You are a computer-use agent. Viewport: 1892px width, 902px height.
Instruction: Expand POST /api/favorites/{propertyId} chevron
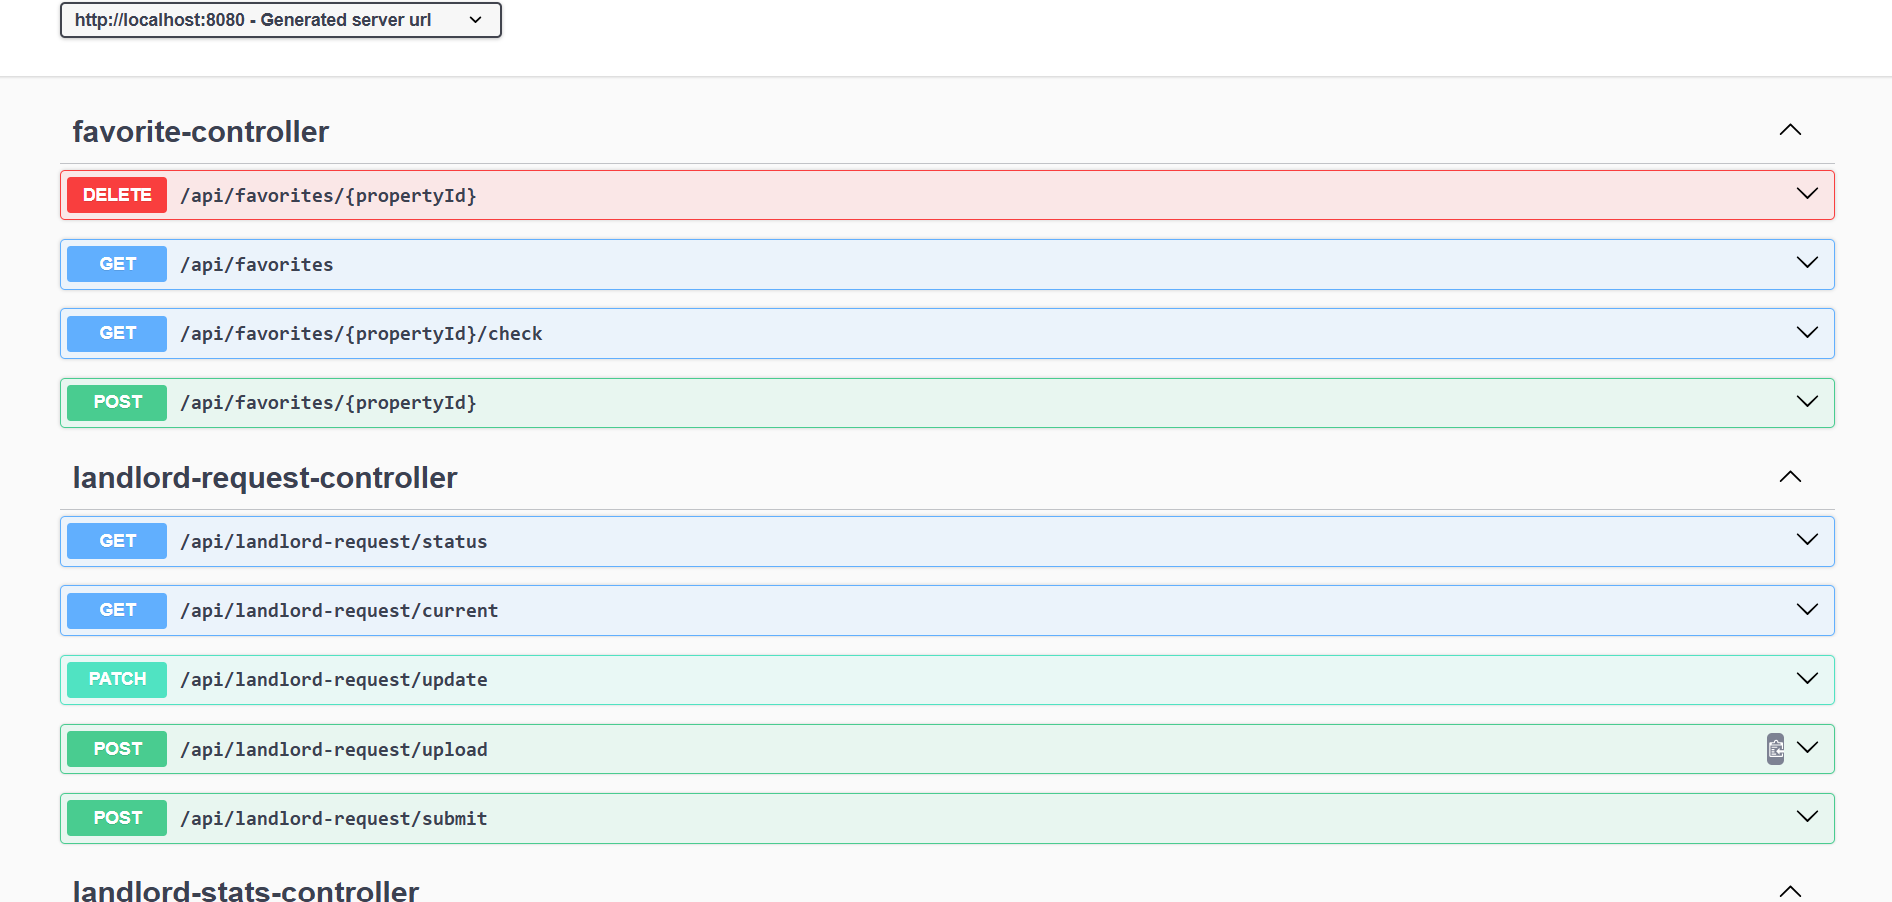click(x=1807, y=402)
